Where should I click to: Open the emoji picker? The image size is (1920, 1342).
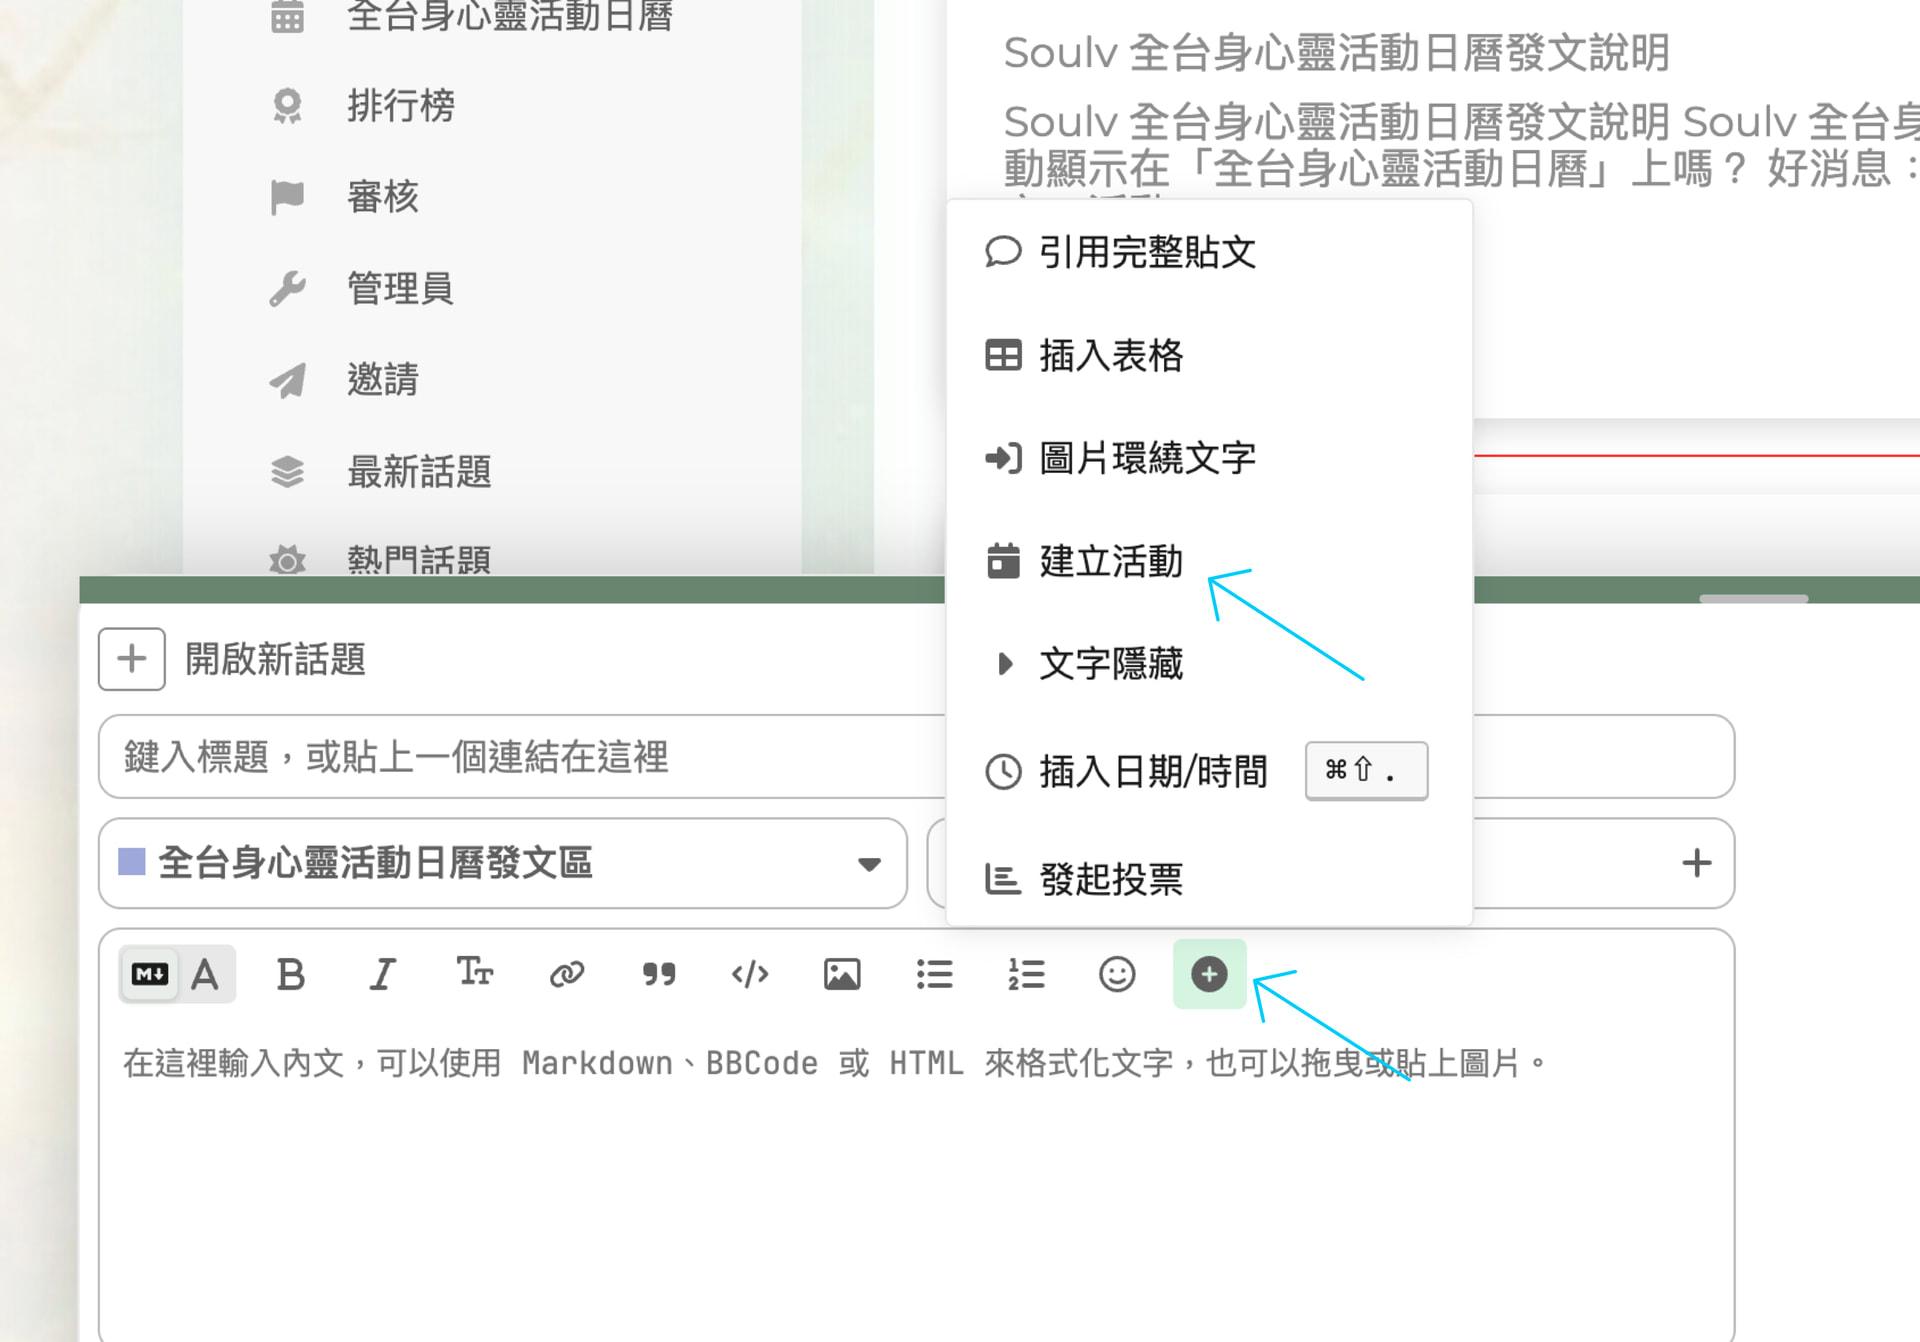[x=1117, y=974]
